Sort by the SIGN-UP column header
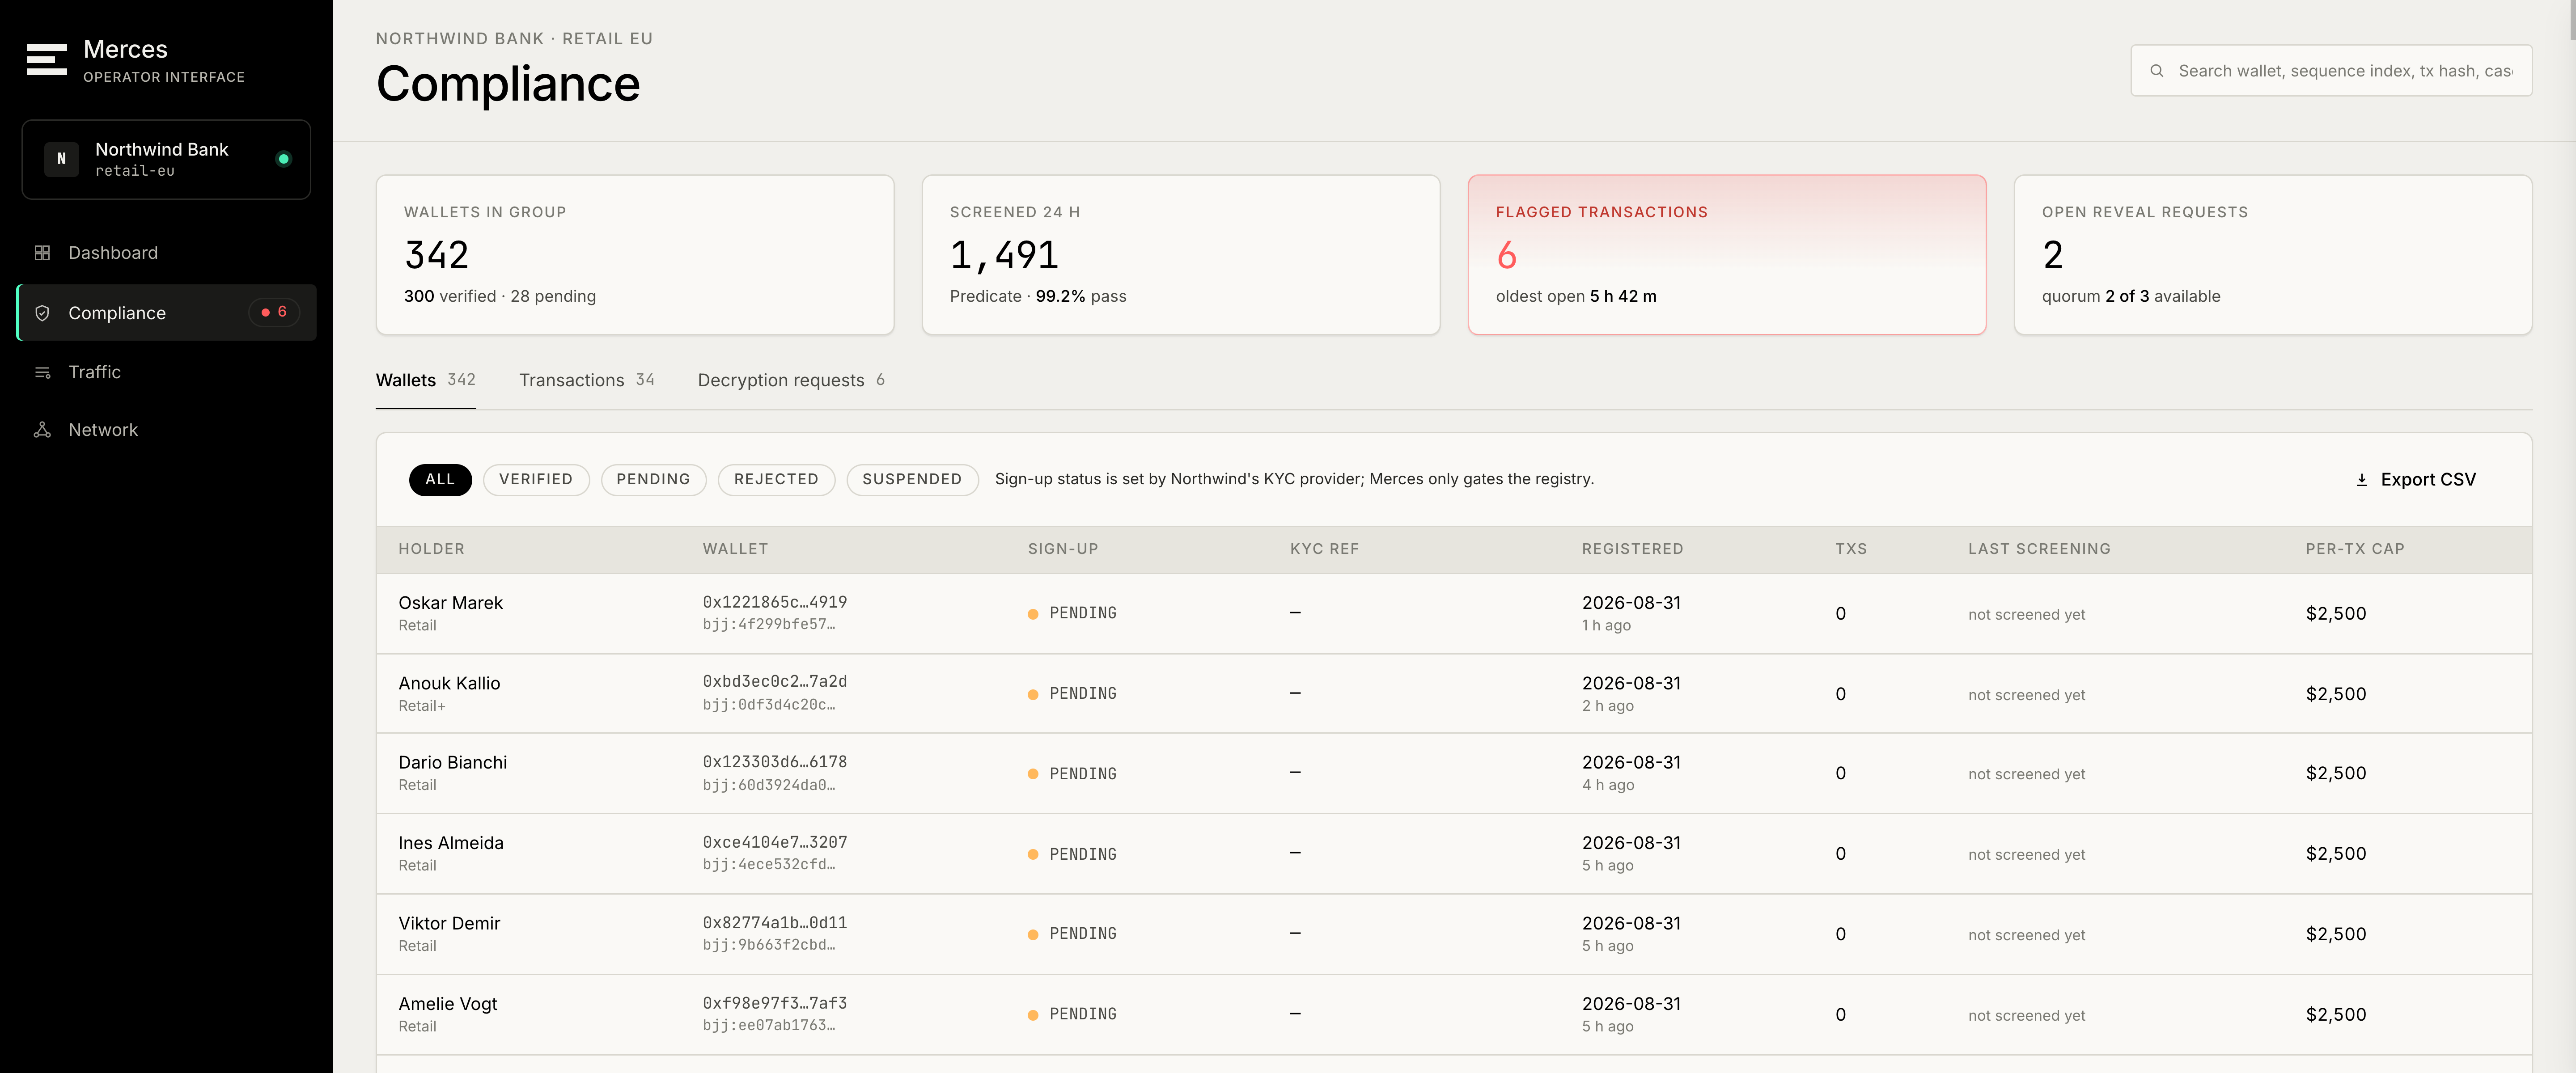The height and width of the screenshot is (1073, 2576). point(1063,549)
